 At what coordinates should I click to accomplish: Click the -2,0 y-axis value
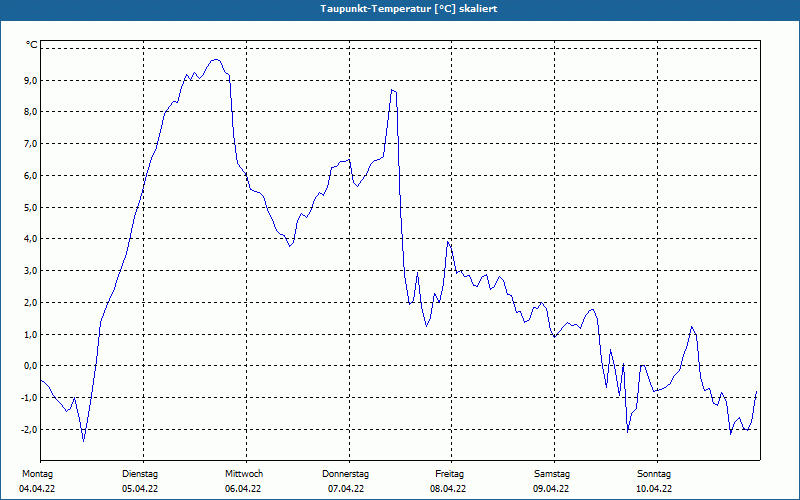[x=29, y=429]
